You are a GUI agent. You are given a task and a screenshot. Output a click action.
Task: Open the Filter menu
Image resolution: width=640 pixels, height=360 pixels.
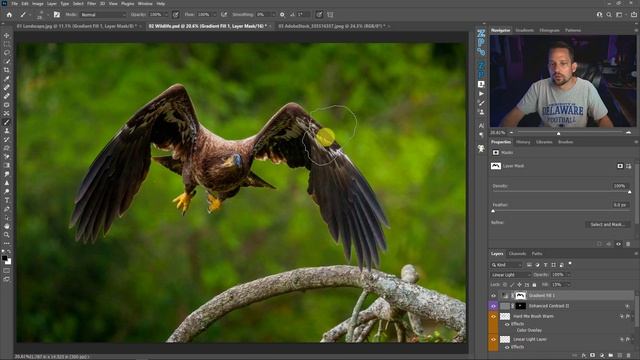coord(91,4)
